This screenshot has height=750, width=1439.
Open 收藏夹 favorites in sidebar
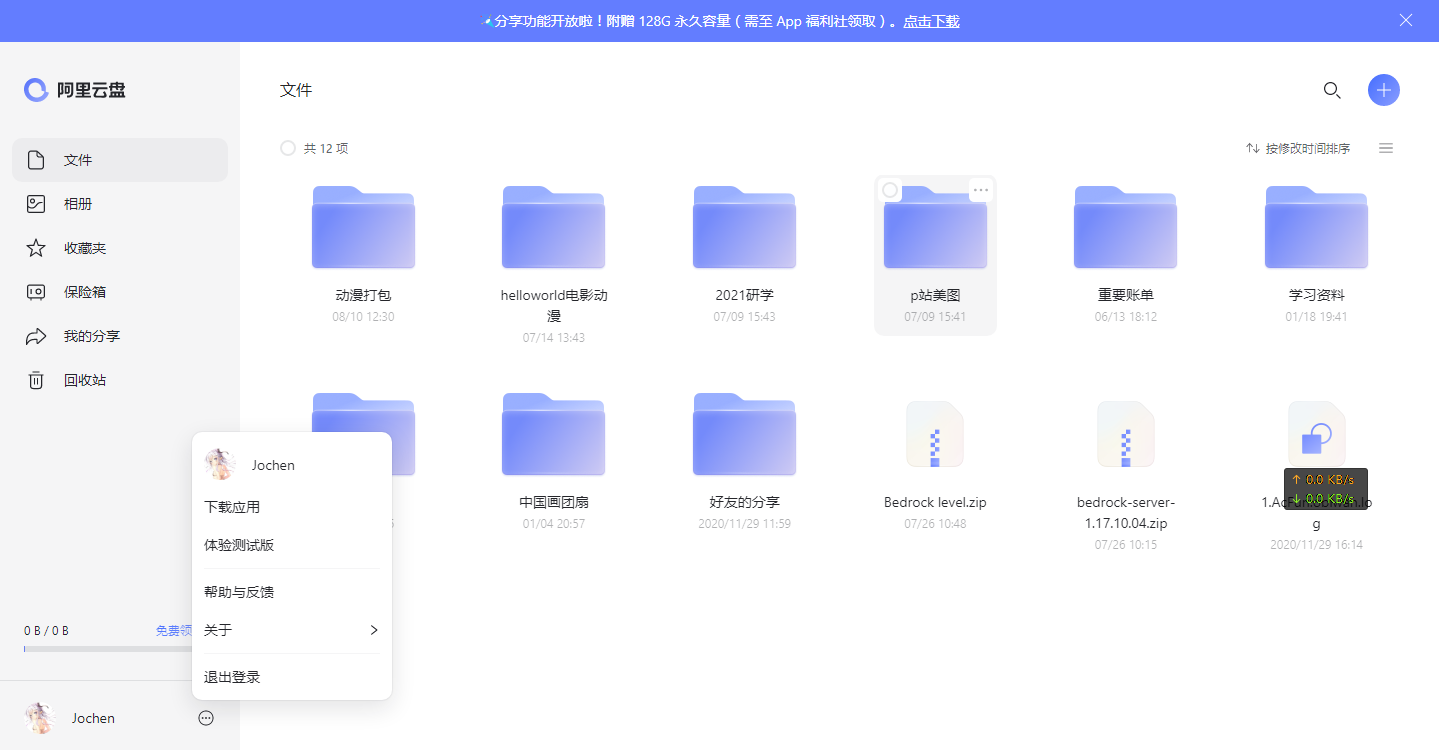(x=84, y=248)
